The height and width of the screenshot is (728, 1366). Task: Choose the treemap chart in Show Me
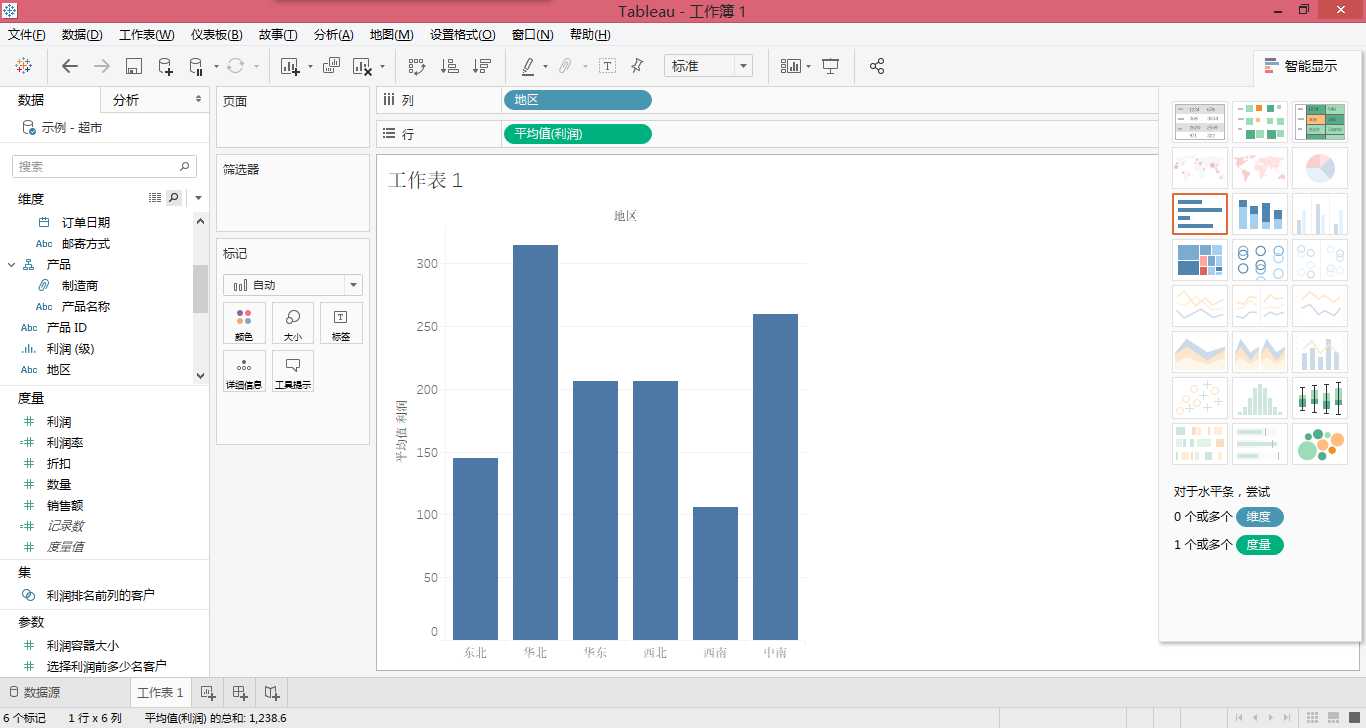tap(1200, 260)
